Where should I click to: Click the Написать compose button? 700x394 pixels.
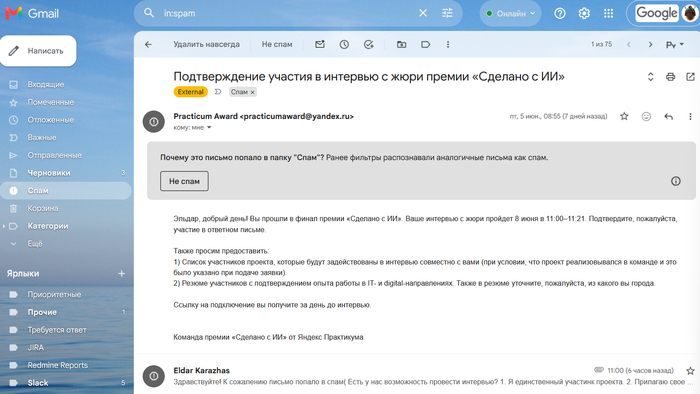(38, 51)
